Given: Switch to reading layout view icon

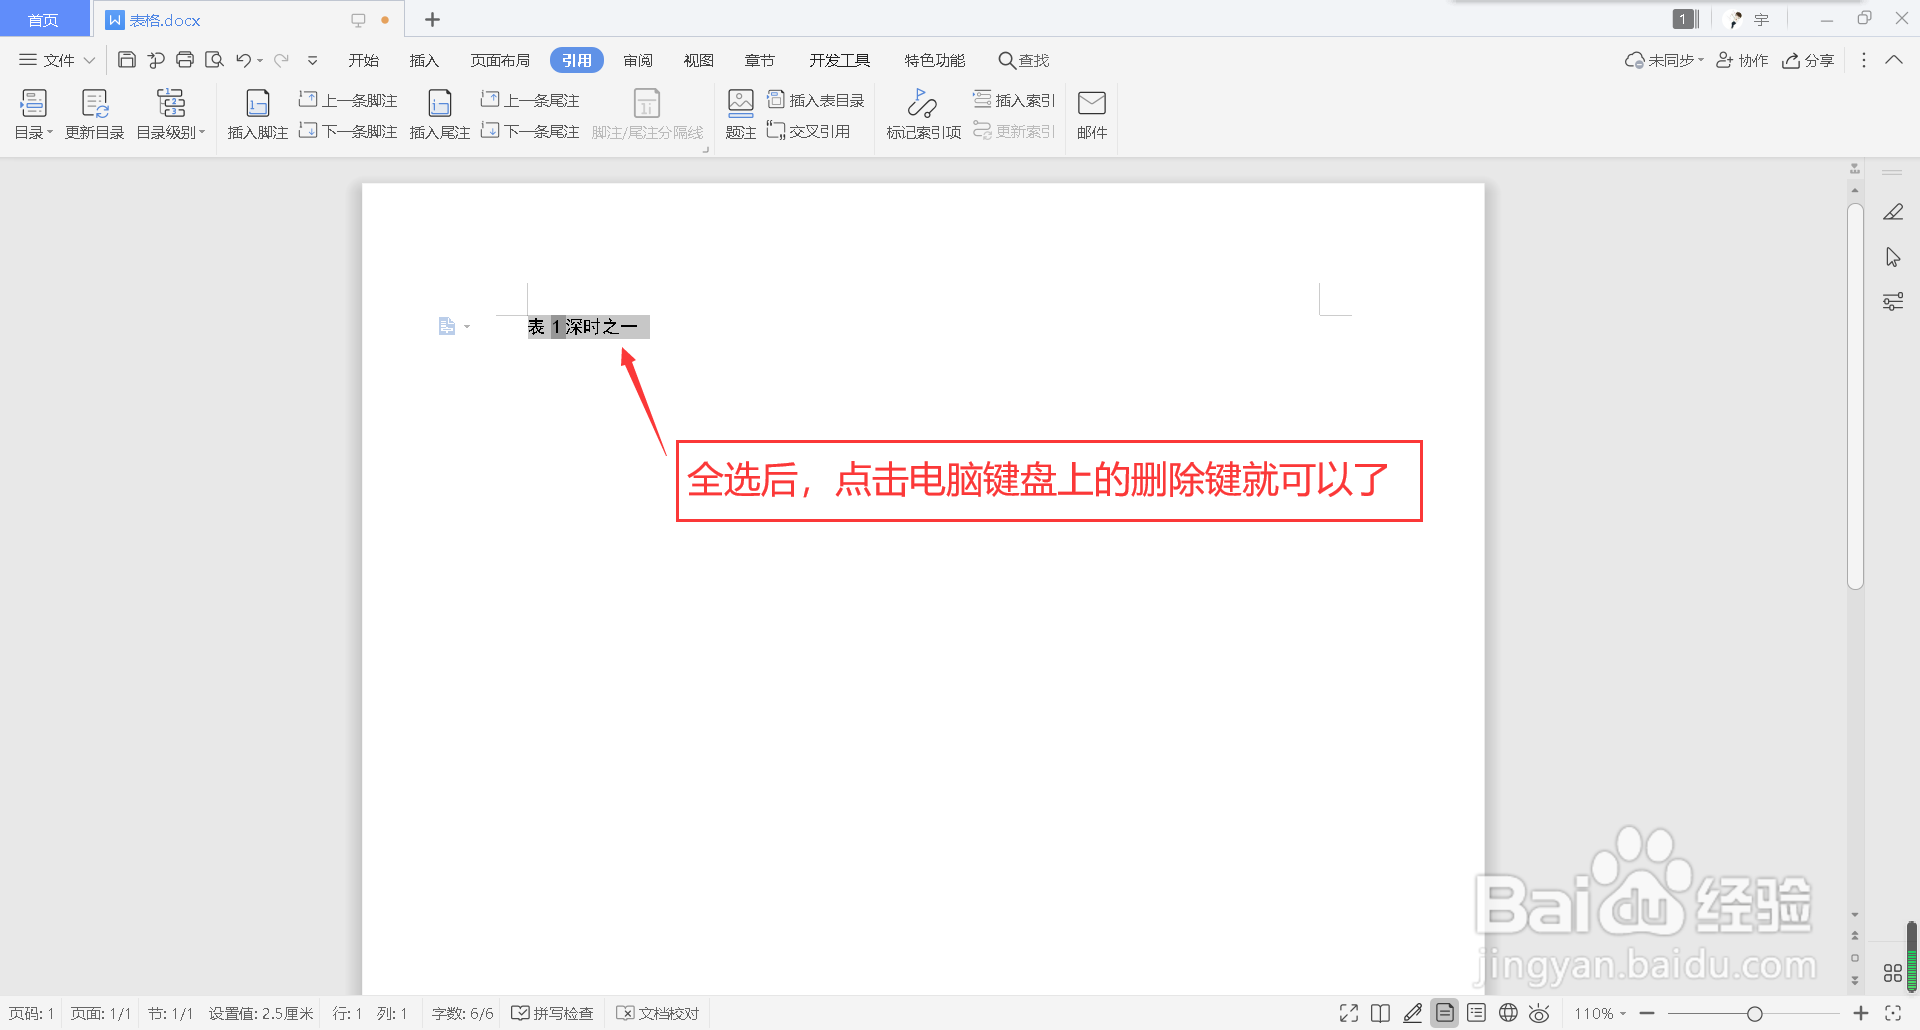Looking at the screenshot, I should point(1380,1013).
